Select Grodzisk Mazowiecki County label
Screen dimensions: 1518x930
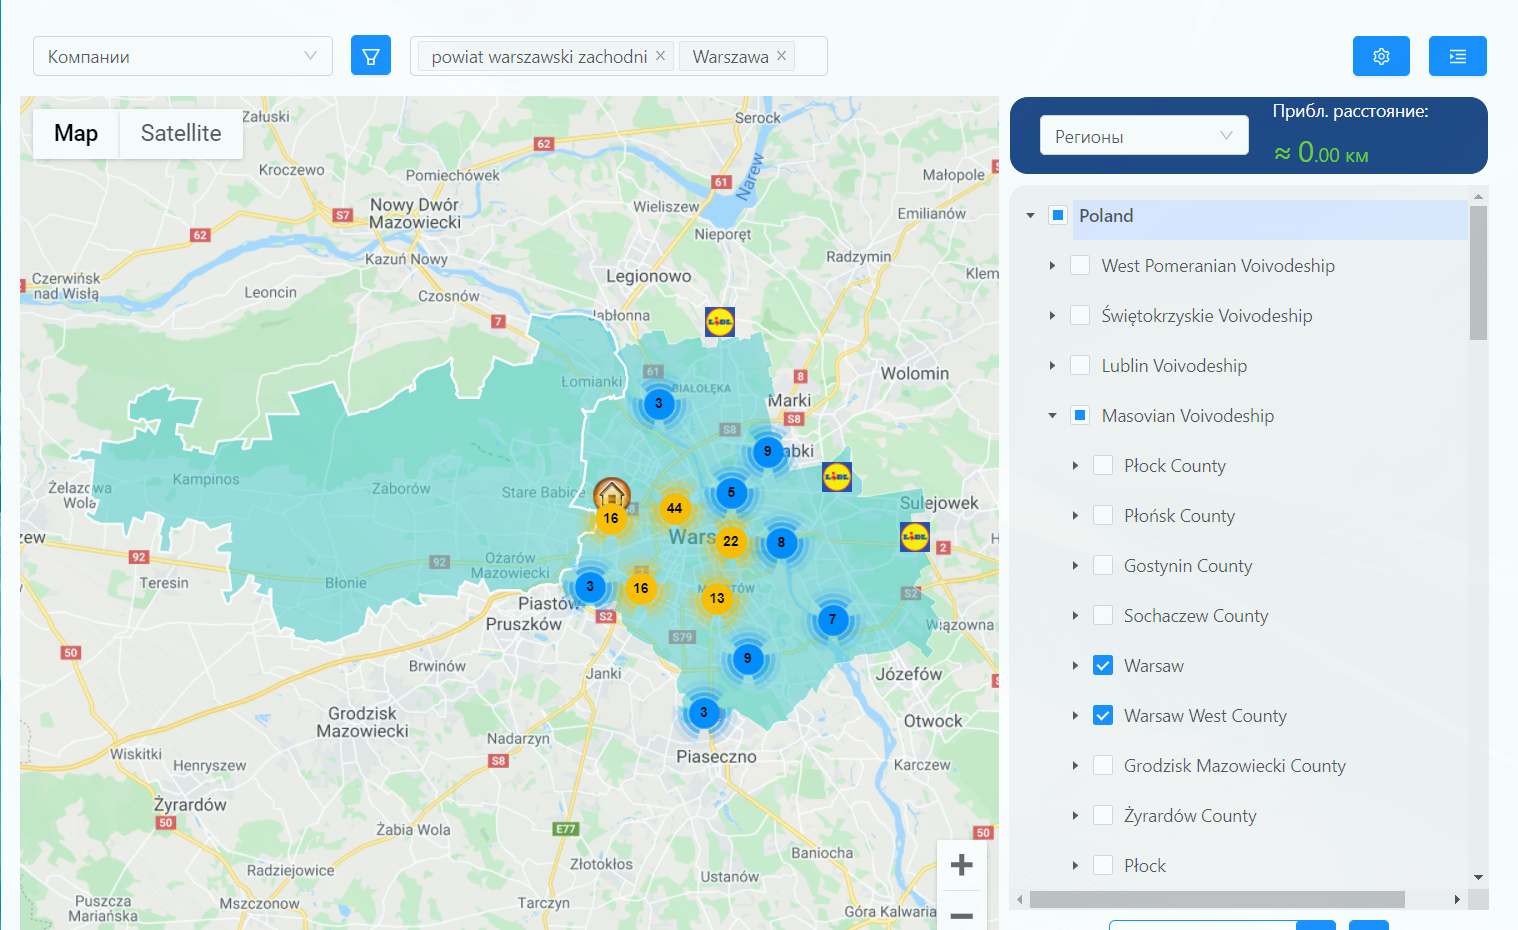coord(1234,766)
